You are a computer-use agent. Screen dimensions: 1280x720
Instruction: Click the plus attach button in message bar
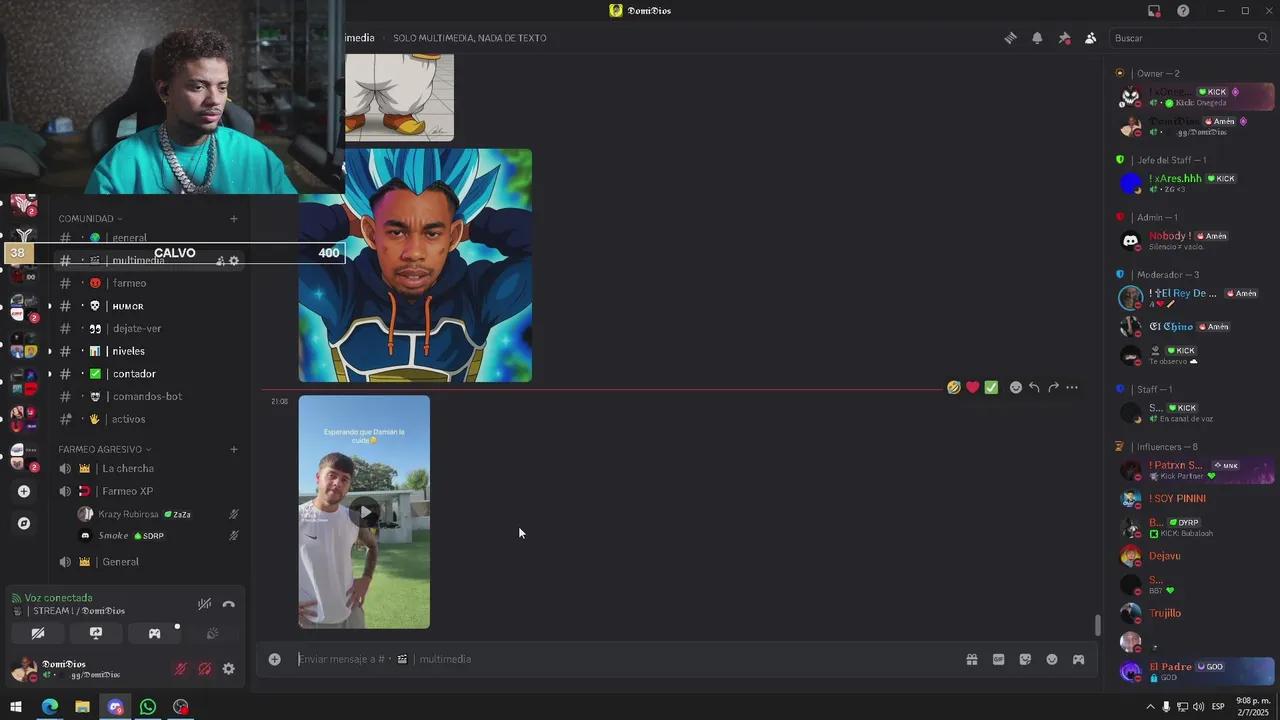[274, 659]
